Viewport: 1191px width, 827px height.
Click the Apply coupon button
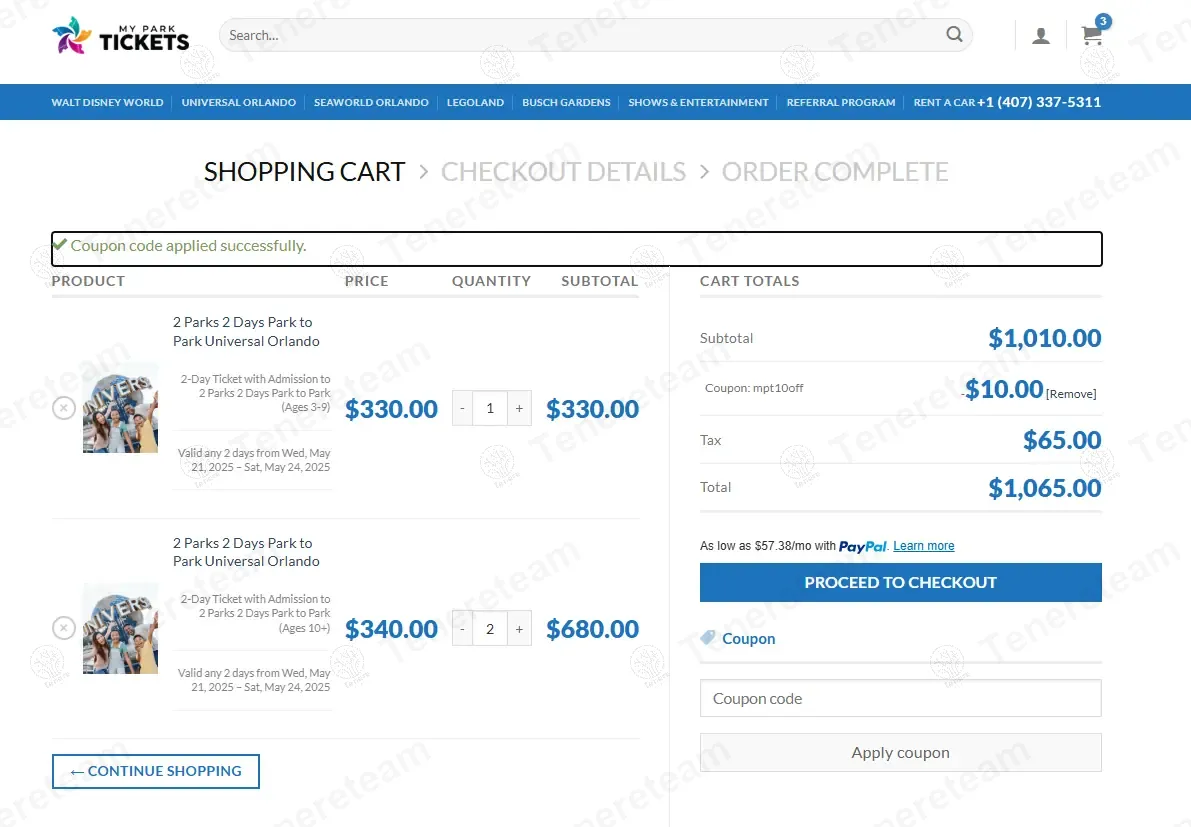[900, 753]
